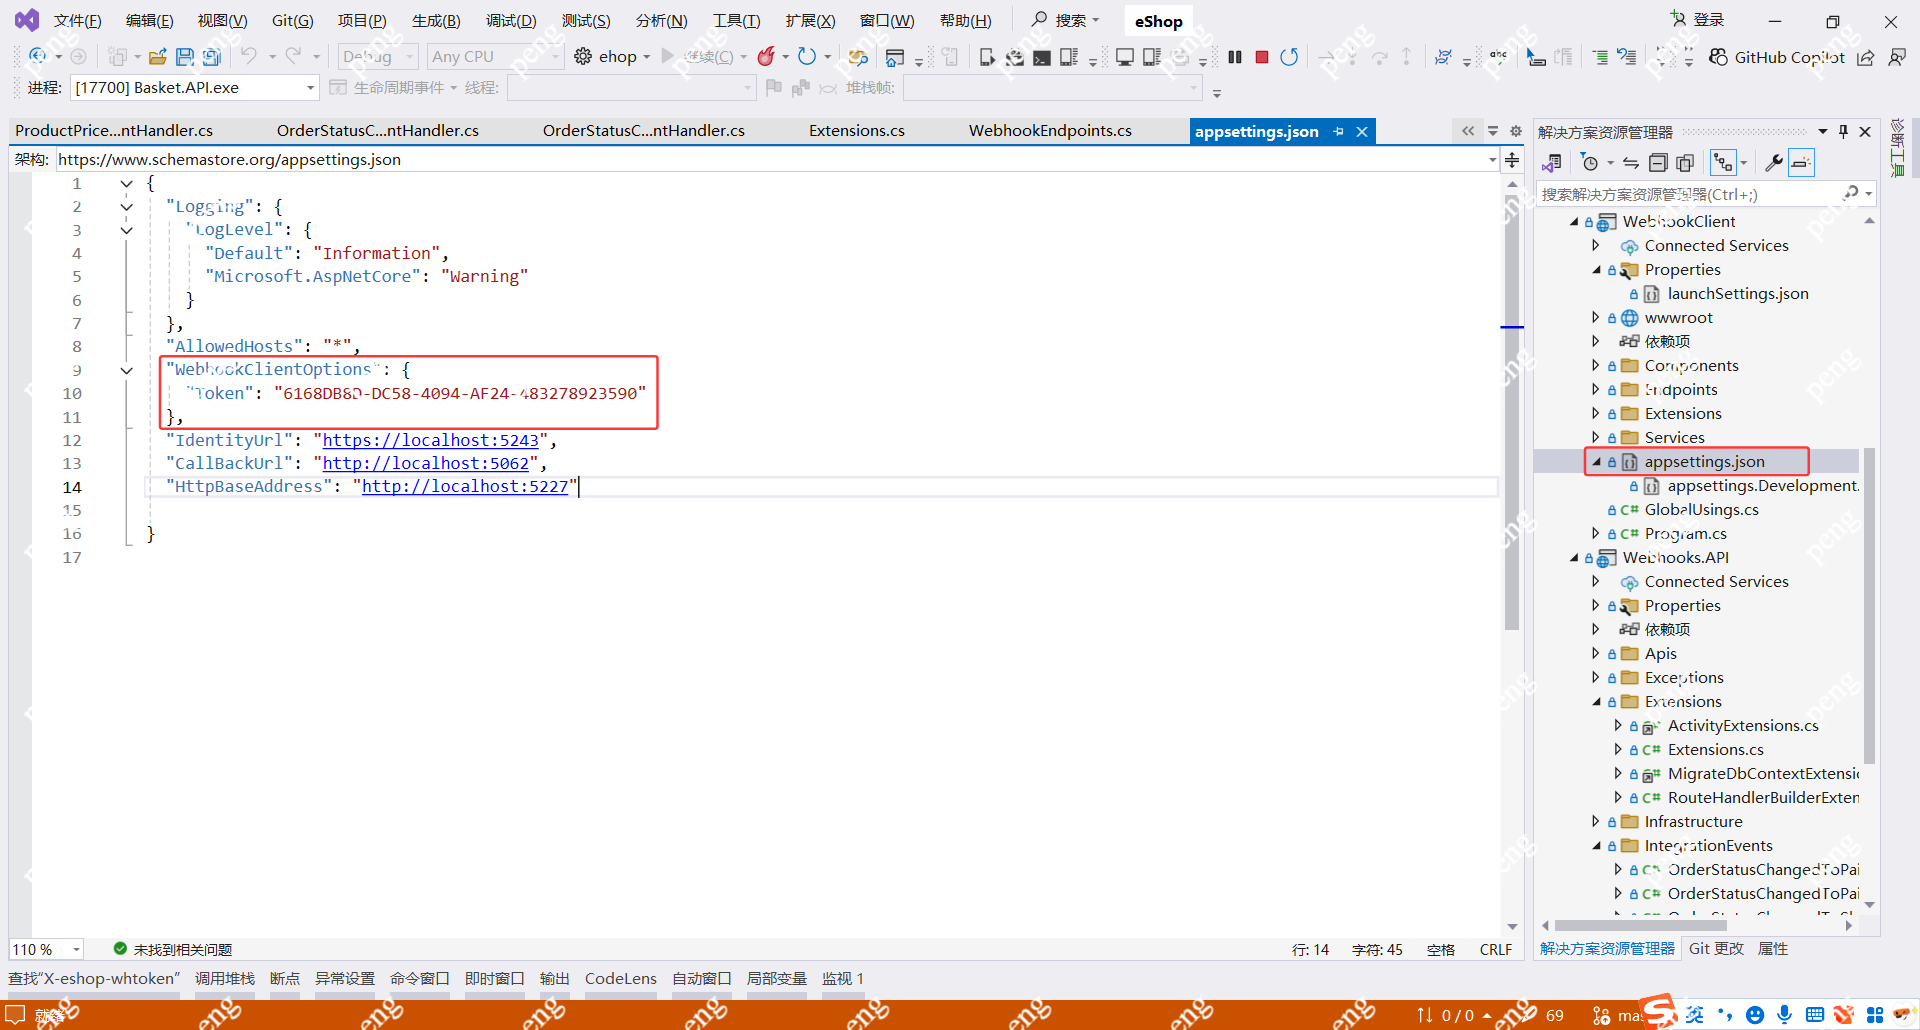
Task: Collapse the WebhookClient project node
Action: pos(1574,222)
